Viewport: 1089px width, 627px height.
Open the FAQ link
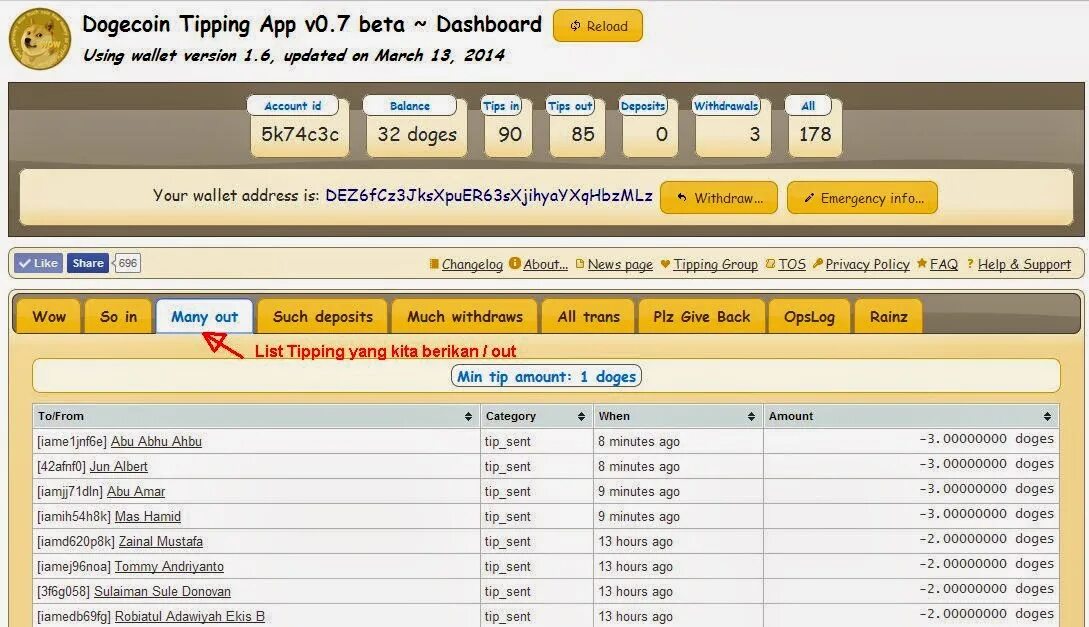(944, 265)
